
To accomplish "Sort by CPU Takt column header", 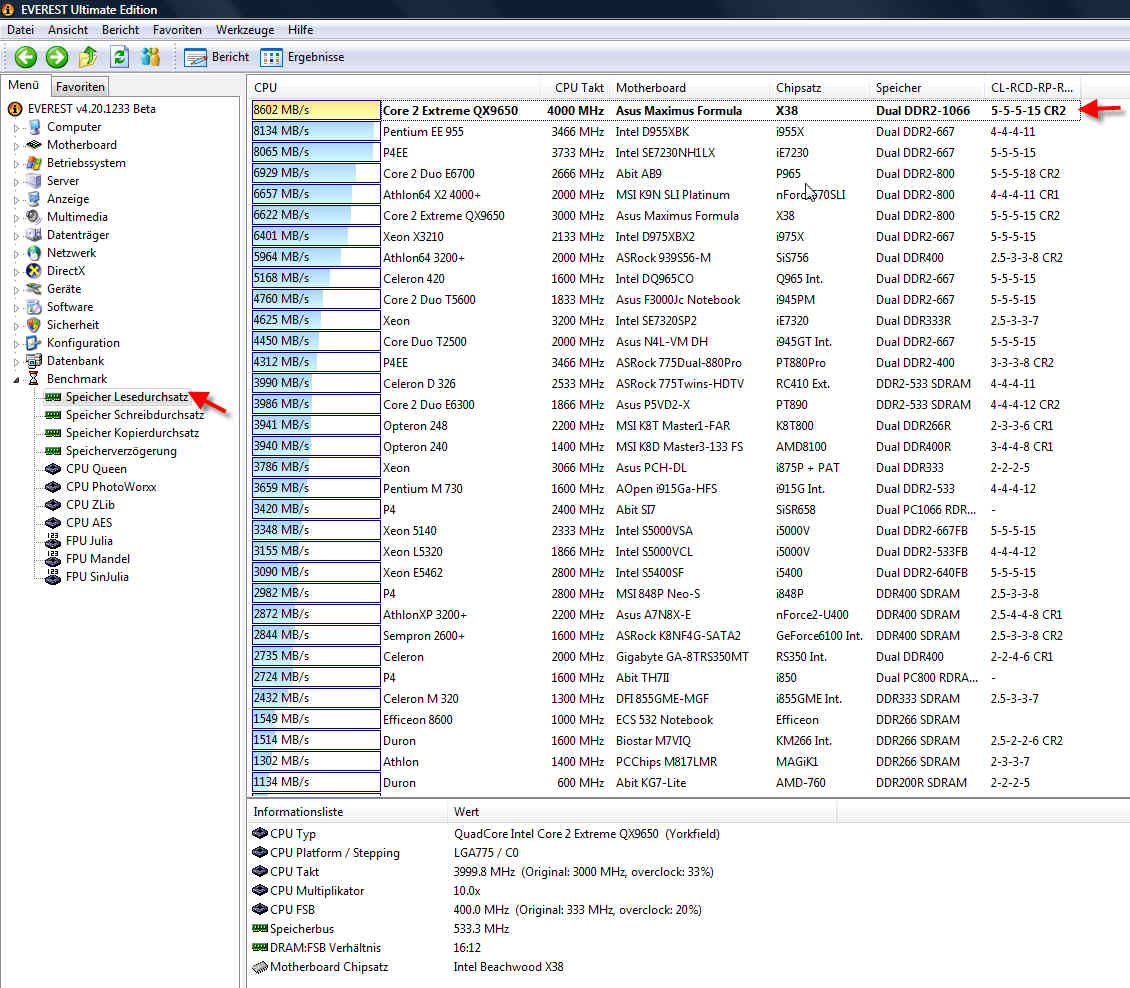I will tap(575, 88).
